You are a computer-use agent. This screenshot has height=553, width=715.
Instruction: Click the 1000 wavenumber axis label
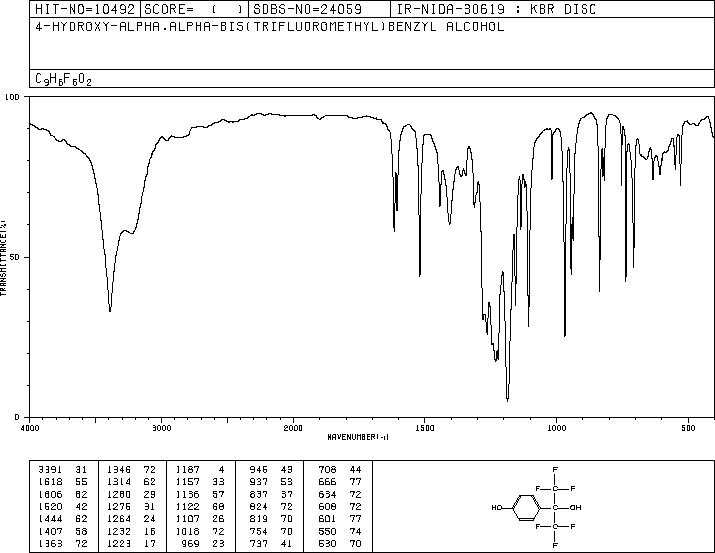click(556, 428)
